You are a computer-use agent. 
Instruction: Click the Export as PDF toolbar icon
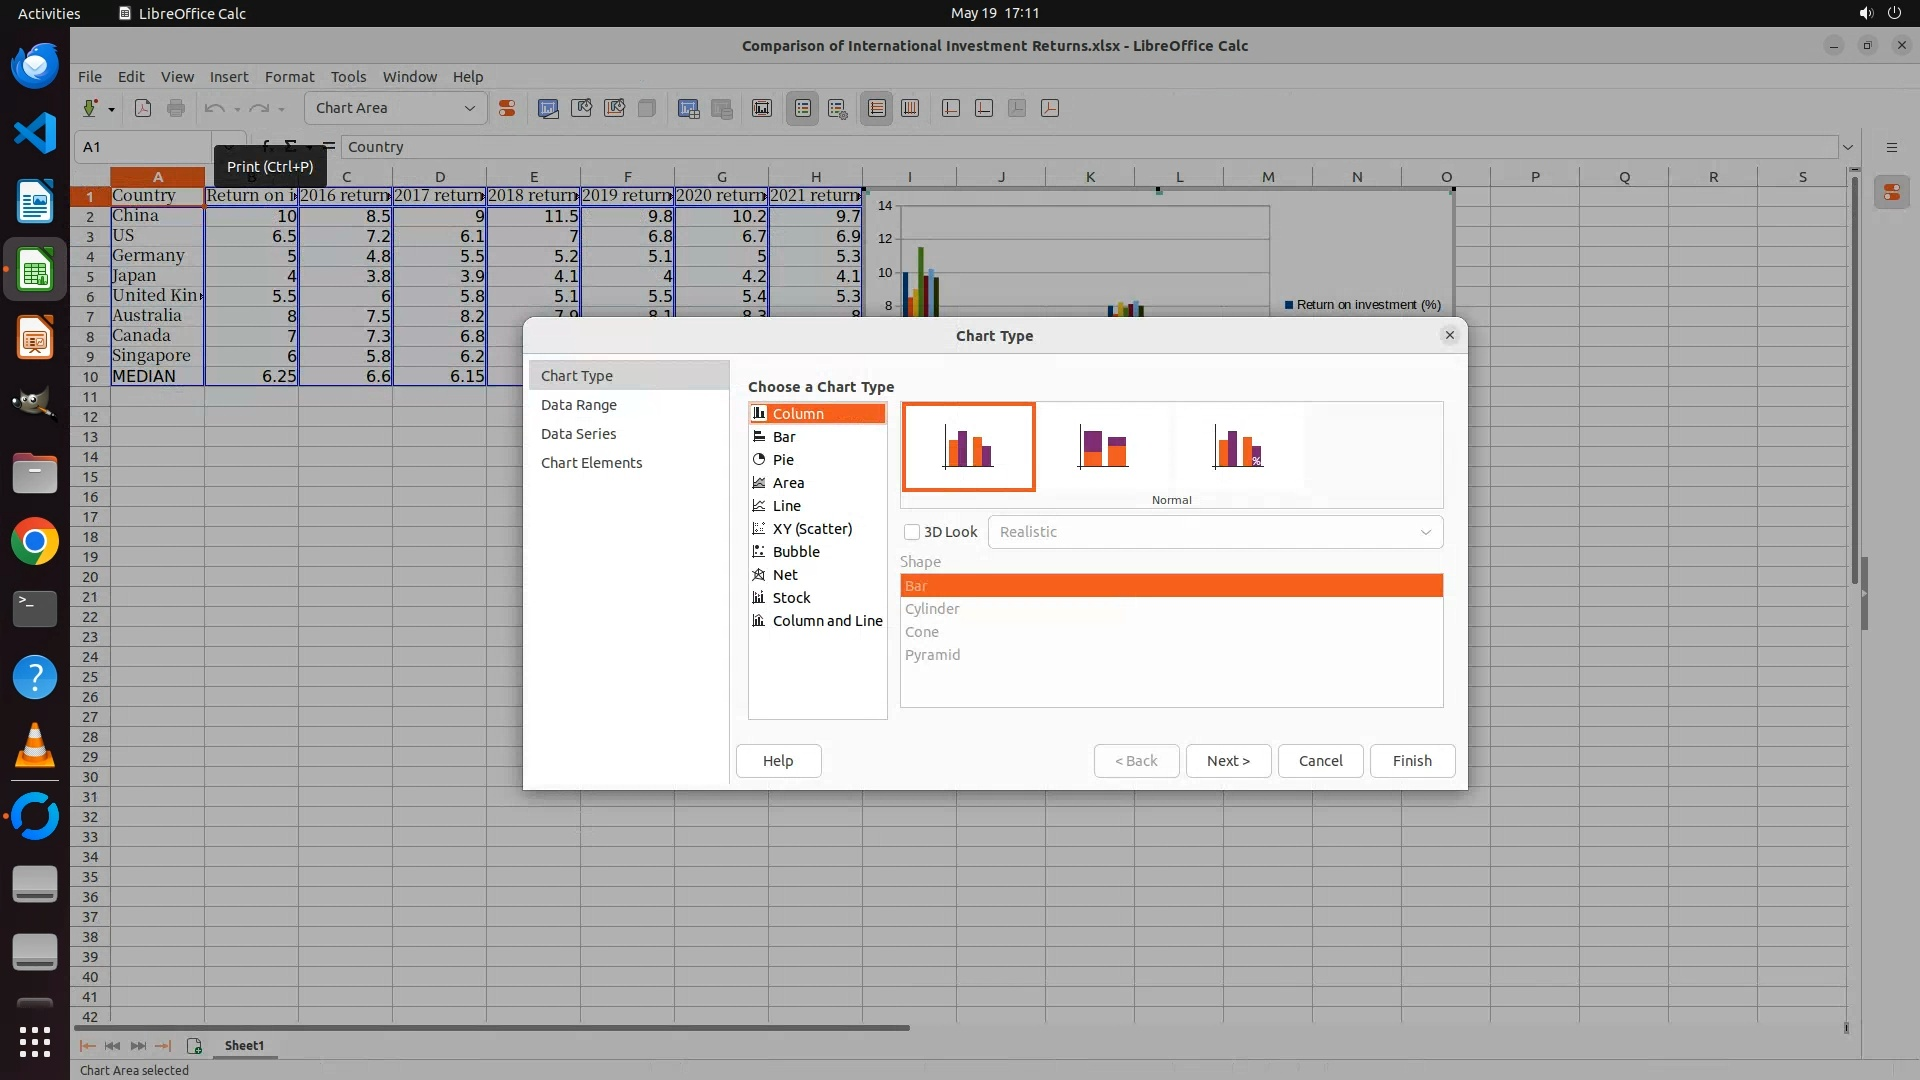point(143,108)
